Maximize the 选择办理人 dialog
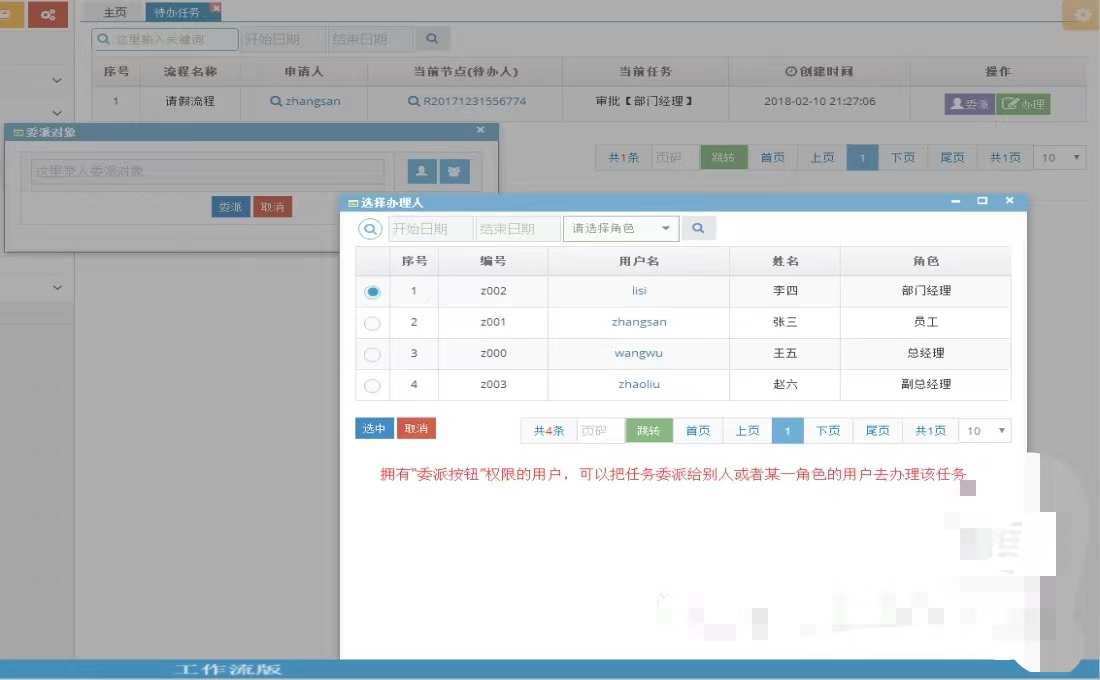The width and height of the screenshot is (1100, 680). tap(982, 201)
